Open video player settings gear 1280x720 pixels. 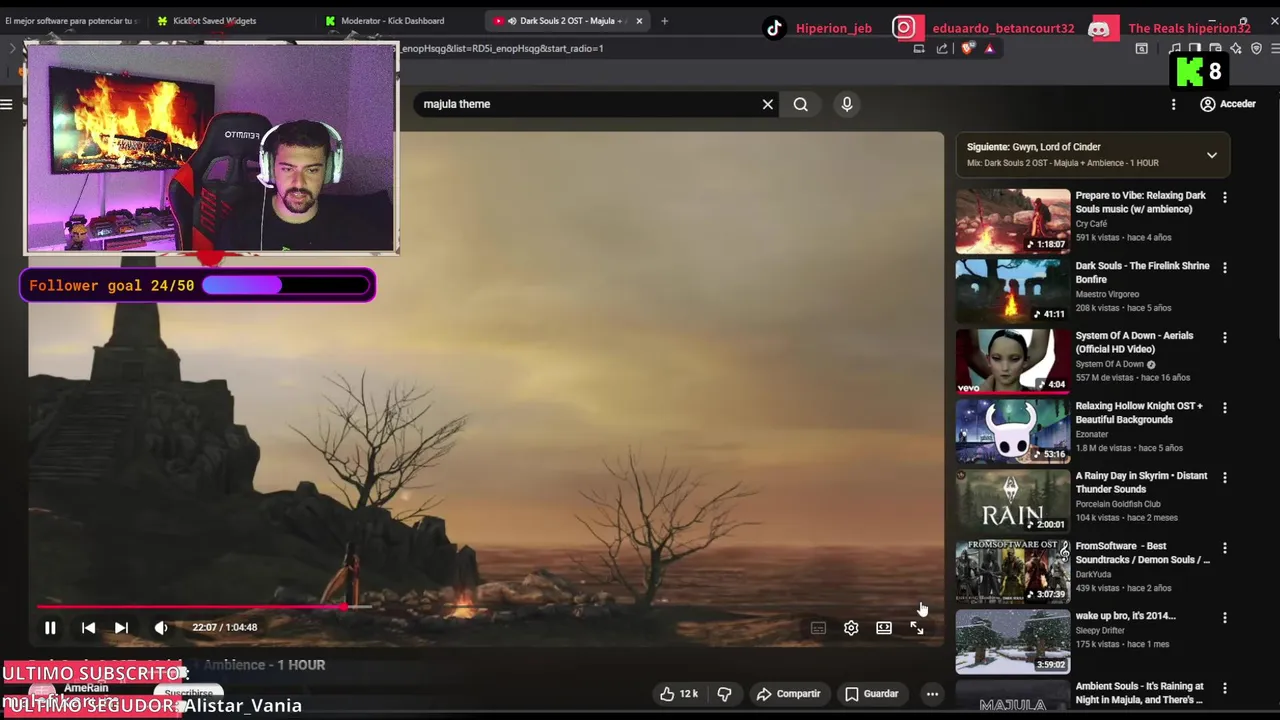point(851,628)
